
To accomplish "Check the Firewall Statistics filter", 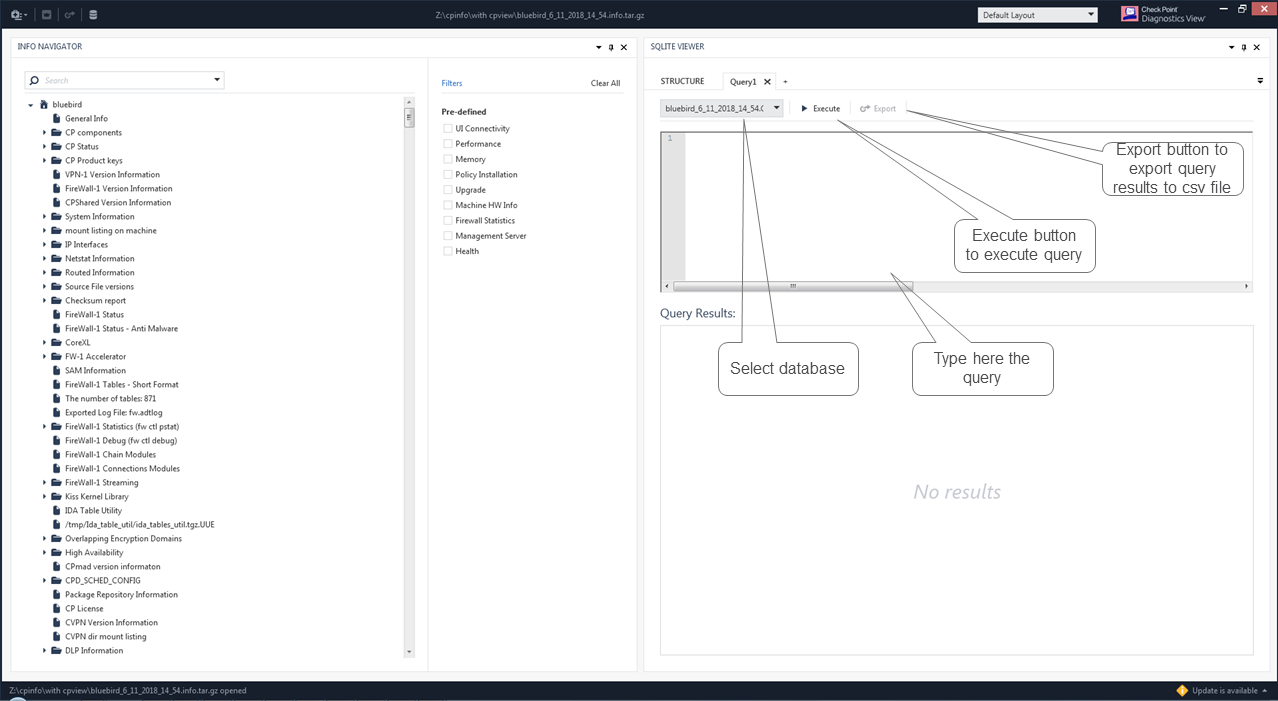I will [x=448, y=221].
